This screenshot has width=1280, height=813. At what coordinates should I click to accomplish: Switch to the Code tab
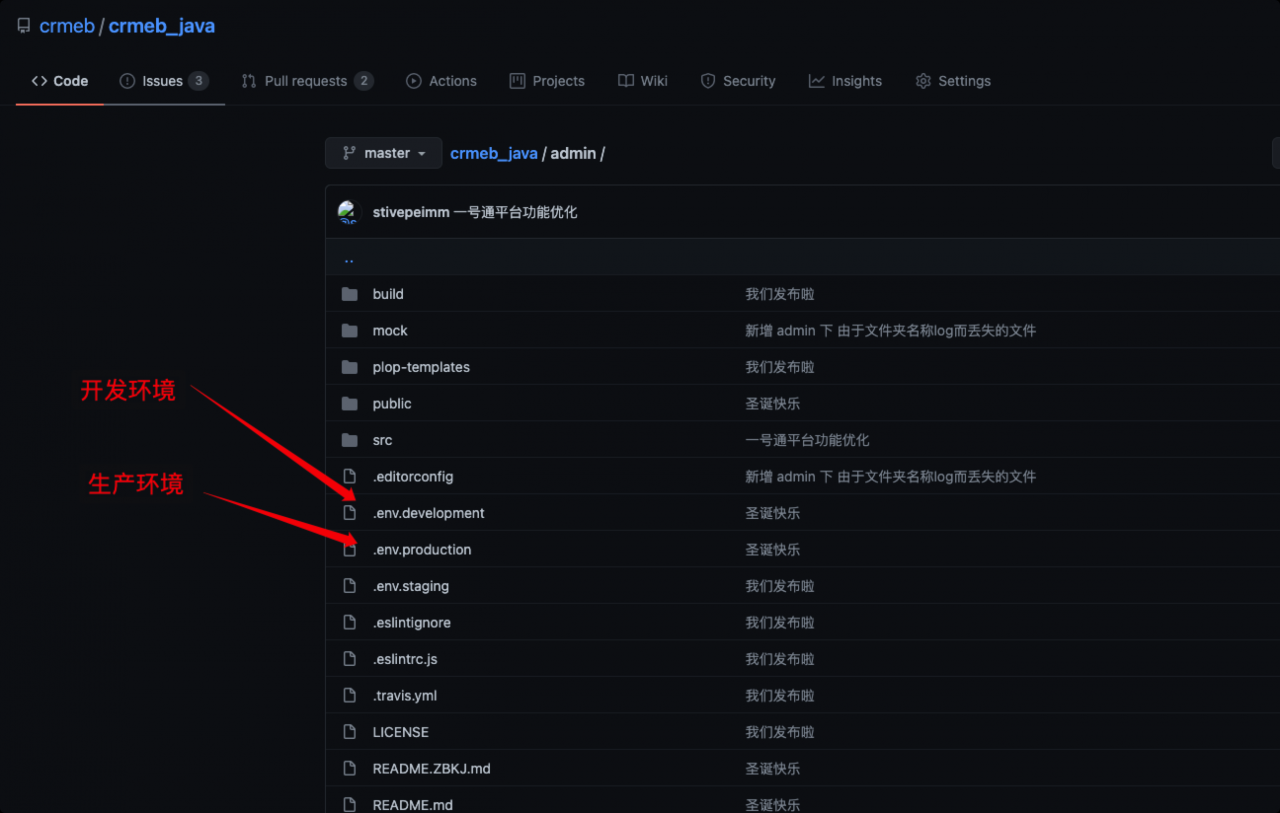[x=60, y=81]
